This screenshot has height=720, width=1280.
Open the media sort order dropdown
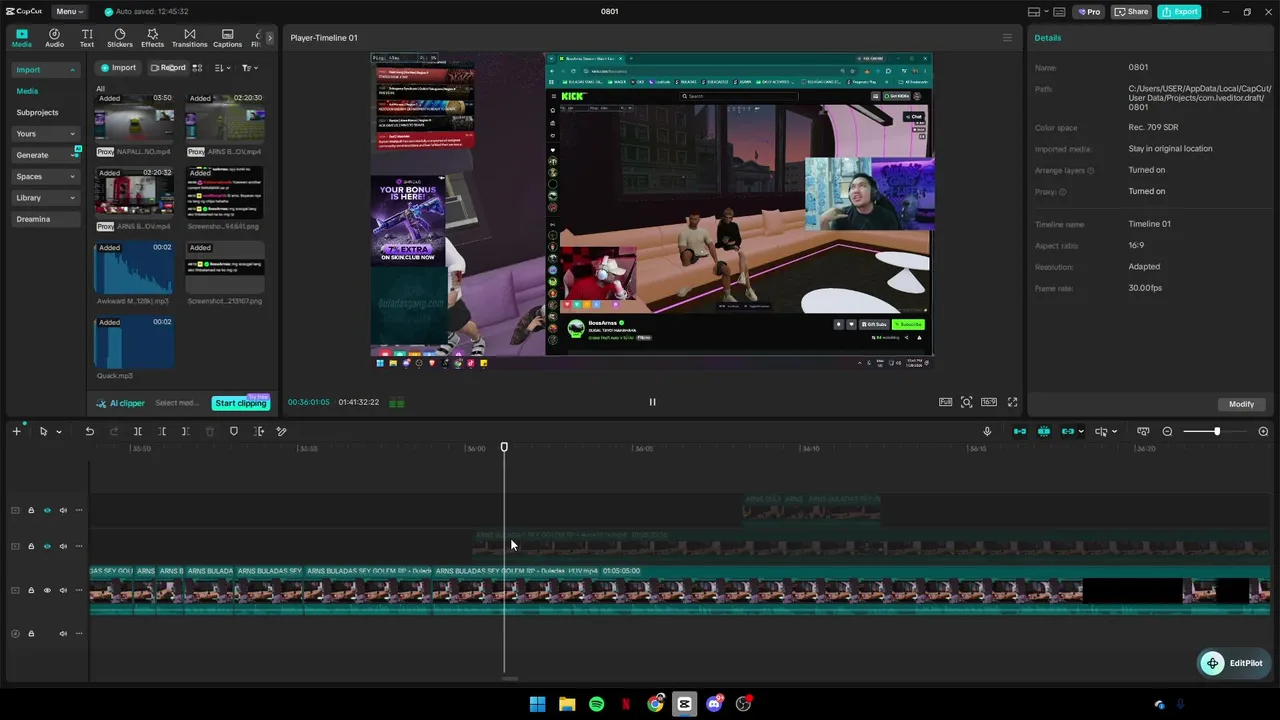click(222, 68)
